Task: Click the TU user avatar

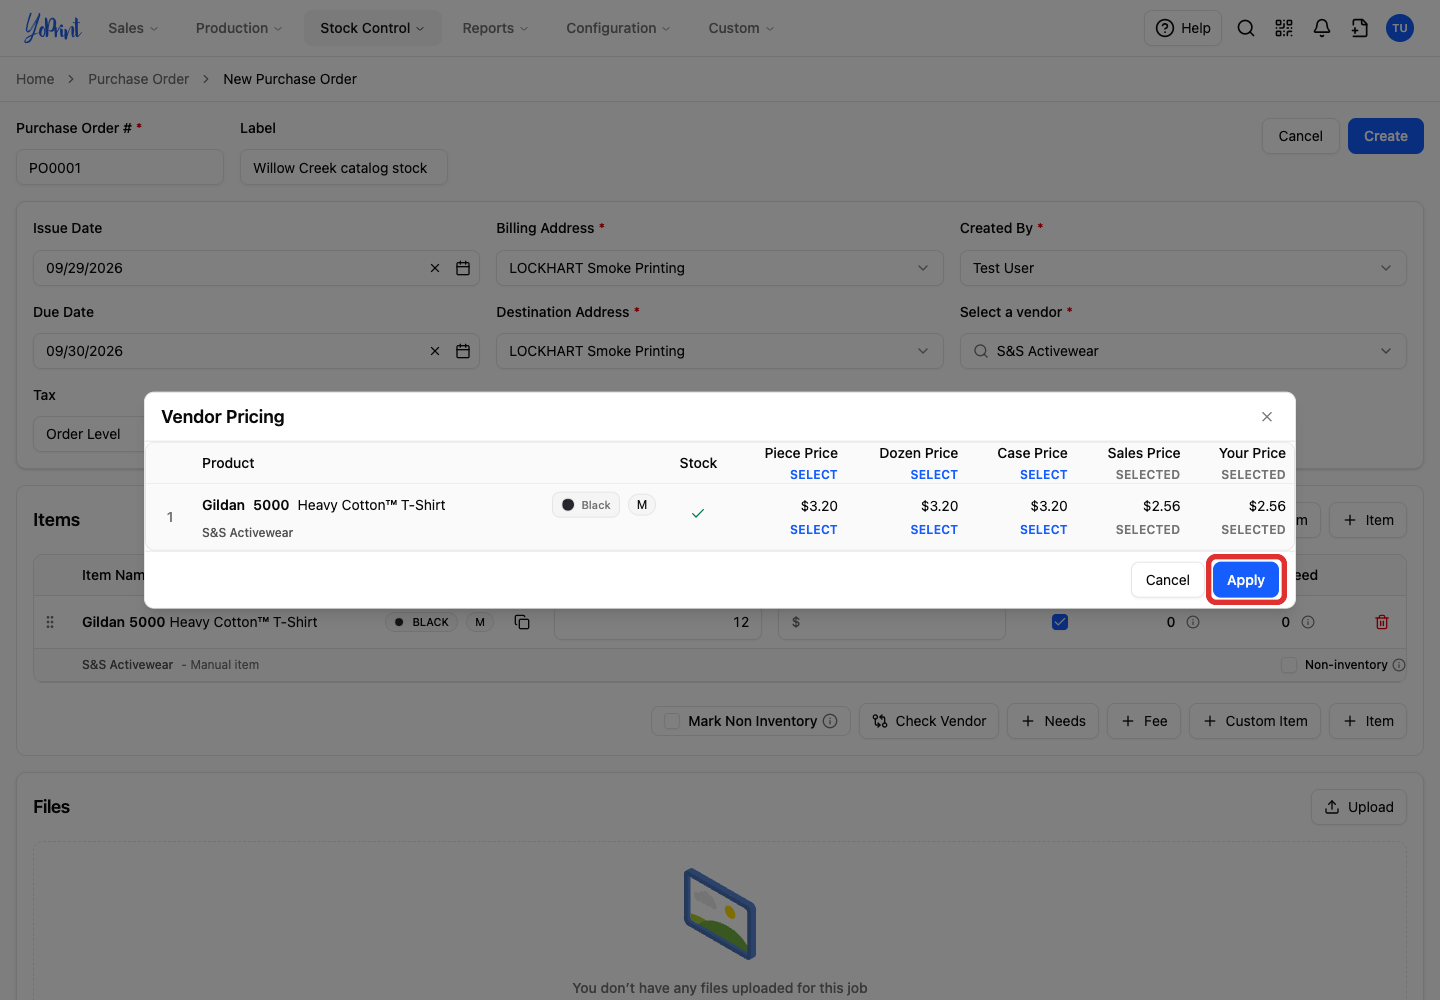Action: [1400, 28]
